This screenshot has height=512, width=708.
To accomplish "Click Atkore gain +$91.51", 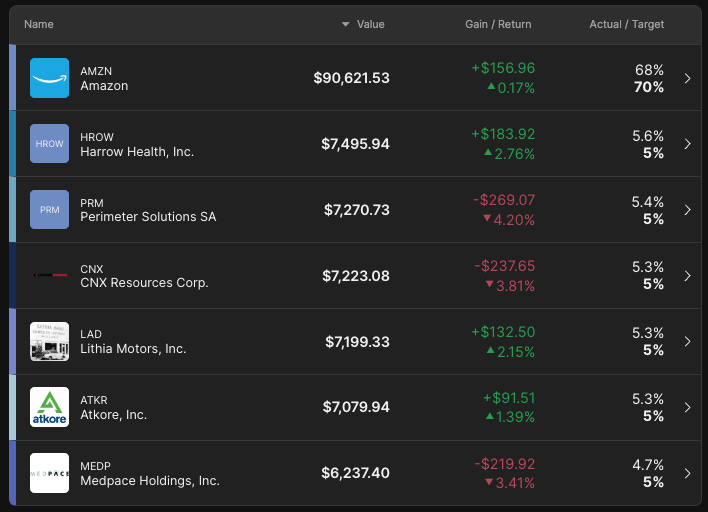I will [x=509, y=398].
